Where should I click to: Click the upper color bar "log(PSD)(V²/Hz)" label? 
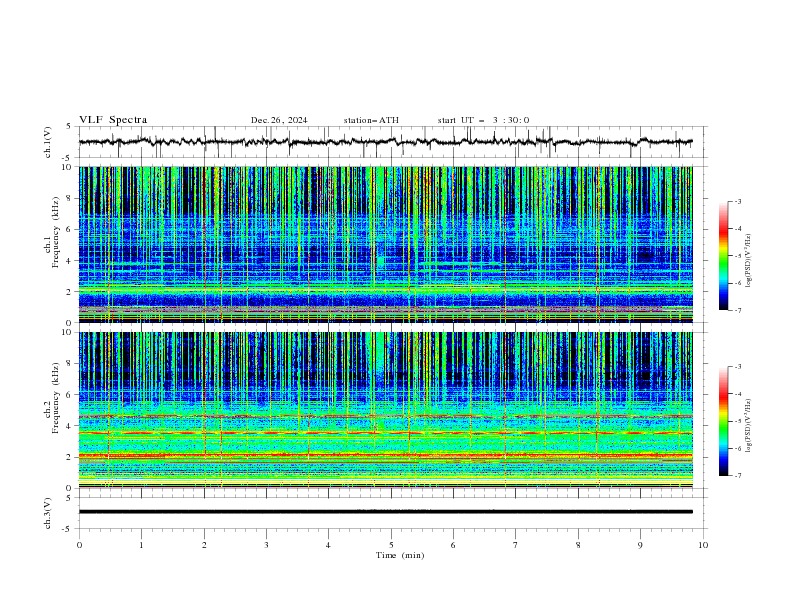(x=749, y=261)
